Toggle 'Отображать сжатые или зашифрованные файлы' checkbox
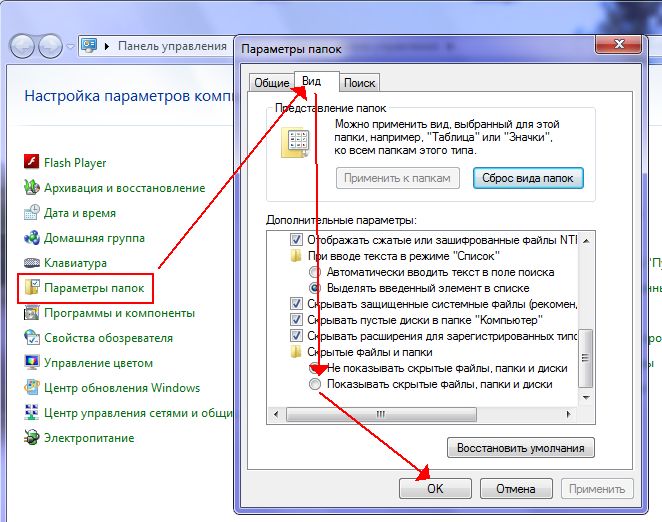Viewport: 662px width, 522px height. (x=296, y=240)
